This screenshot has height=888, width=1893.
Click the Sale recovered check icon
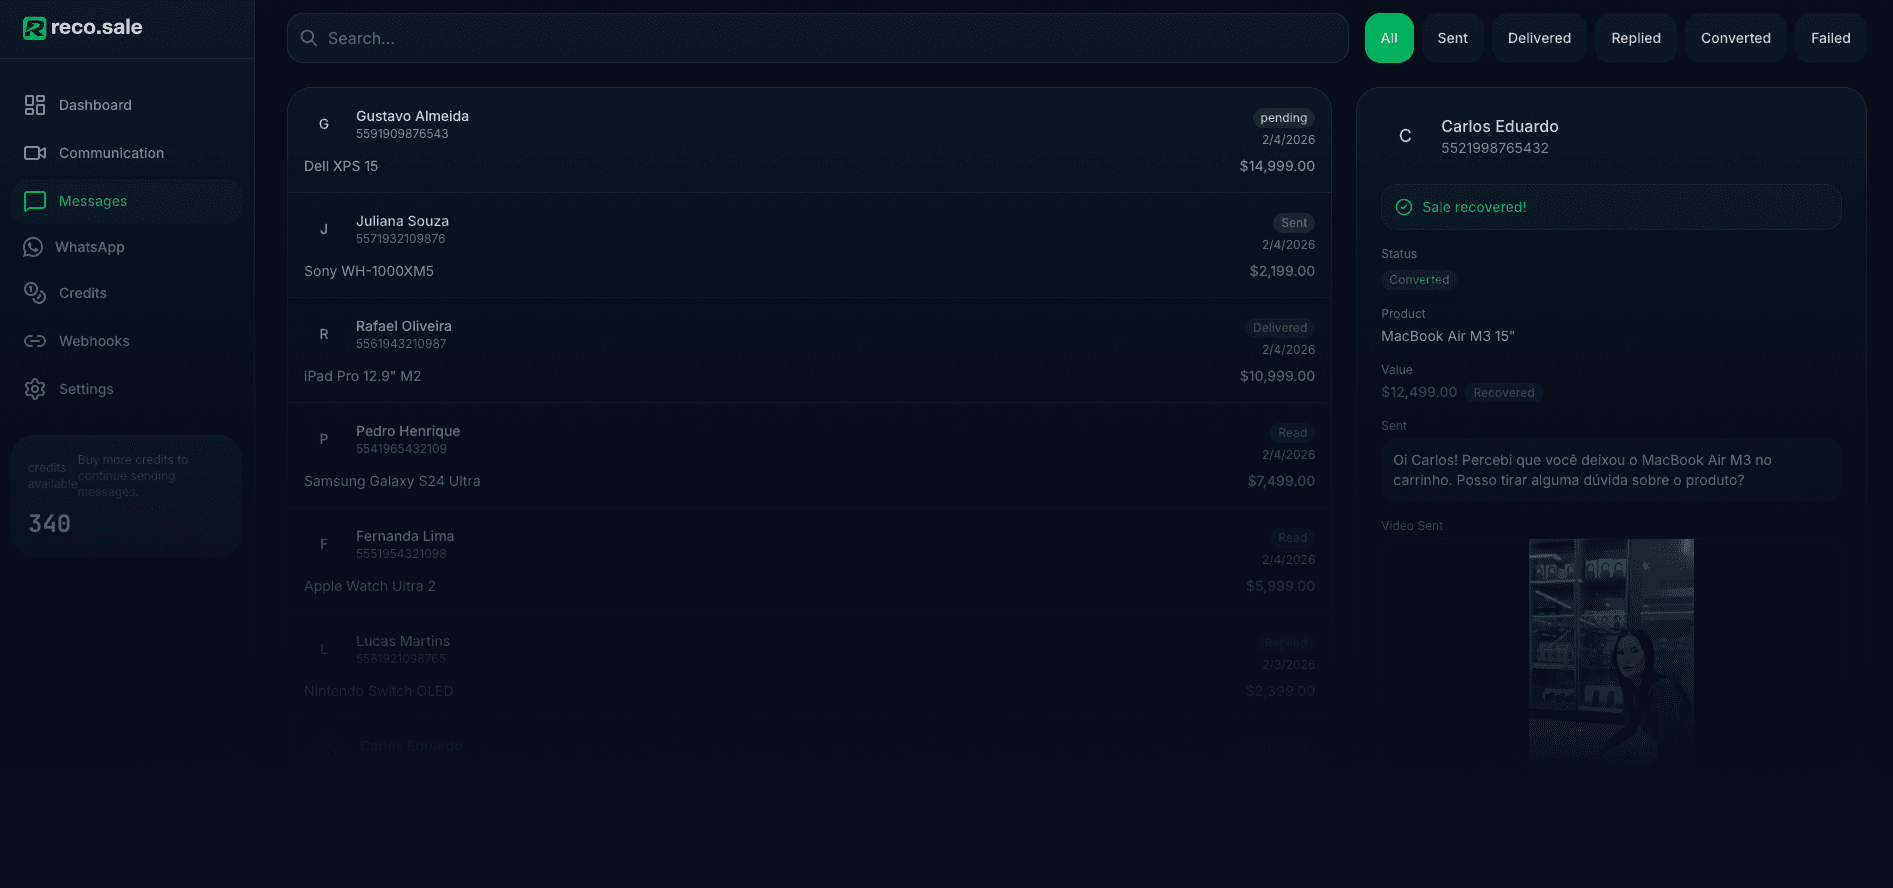pyautogui.click(x=1404, y=207)
